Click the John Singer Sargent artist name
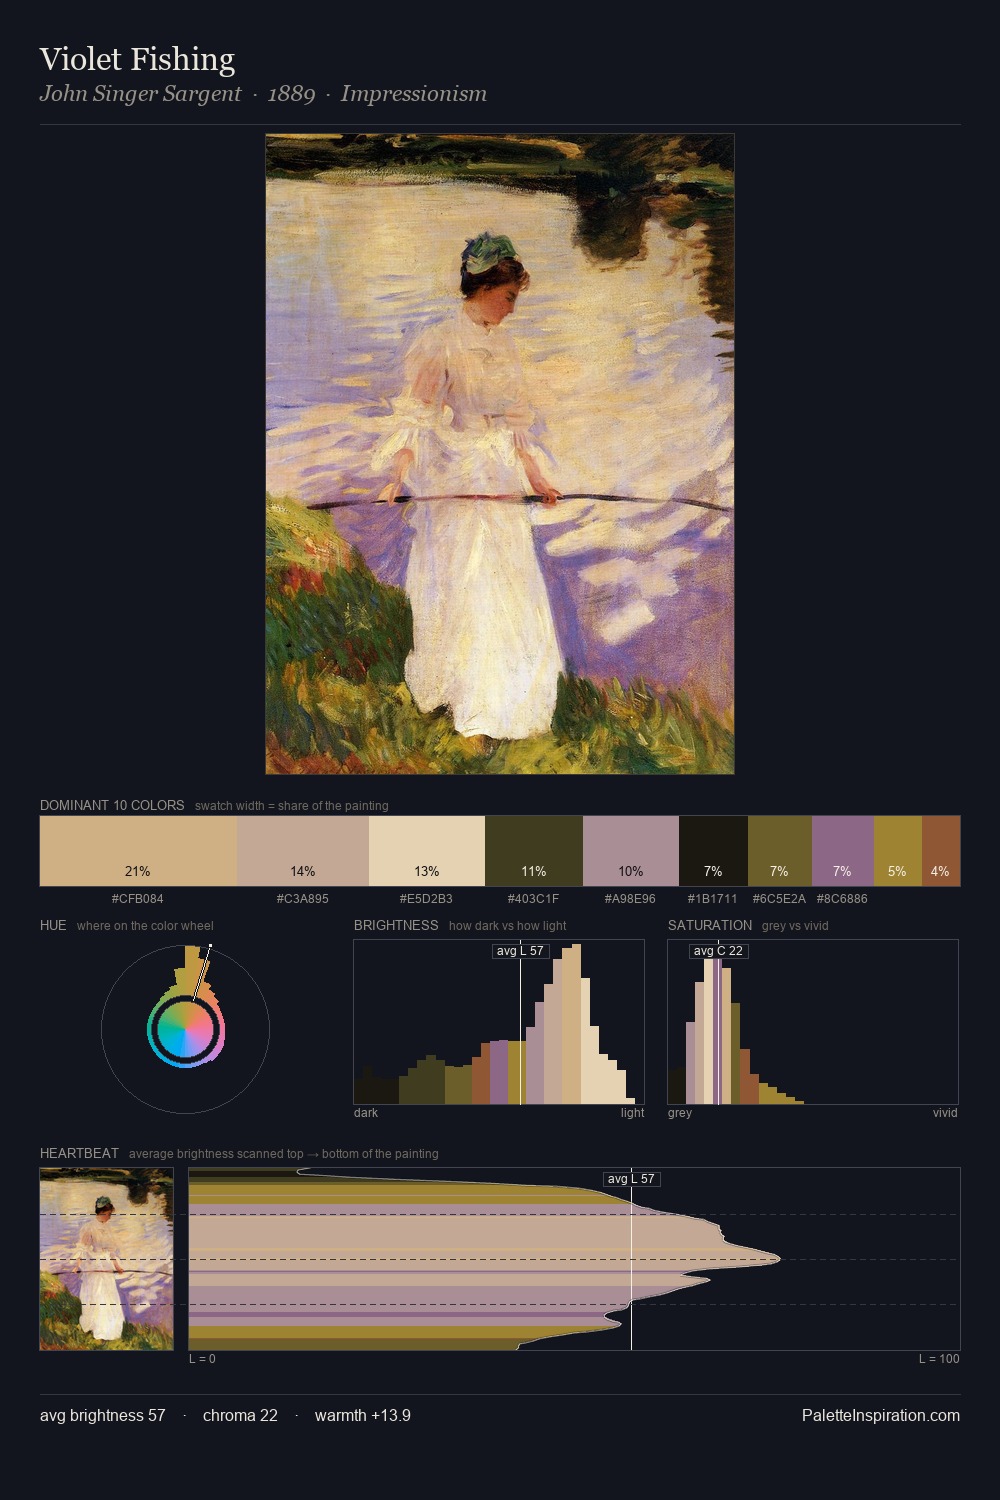 tap(140, 94)
